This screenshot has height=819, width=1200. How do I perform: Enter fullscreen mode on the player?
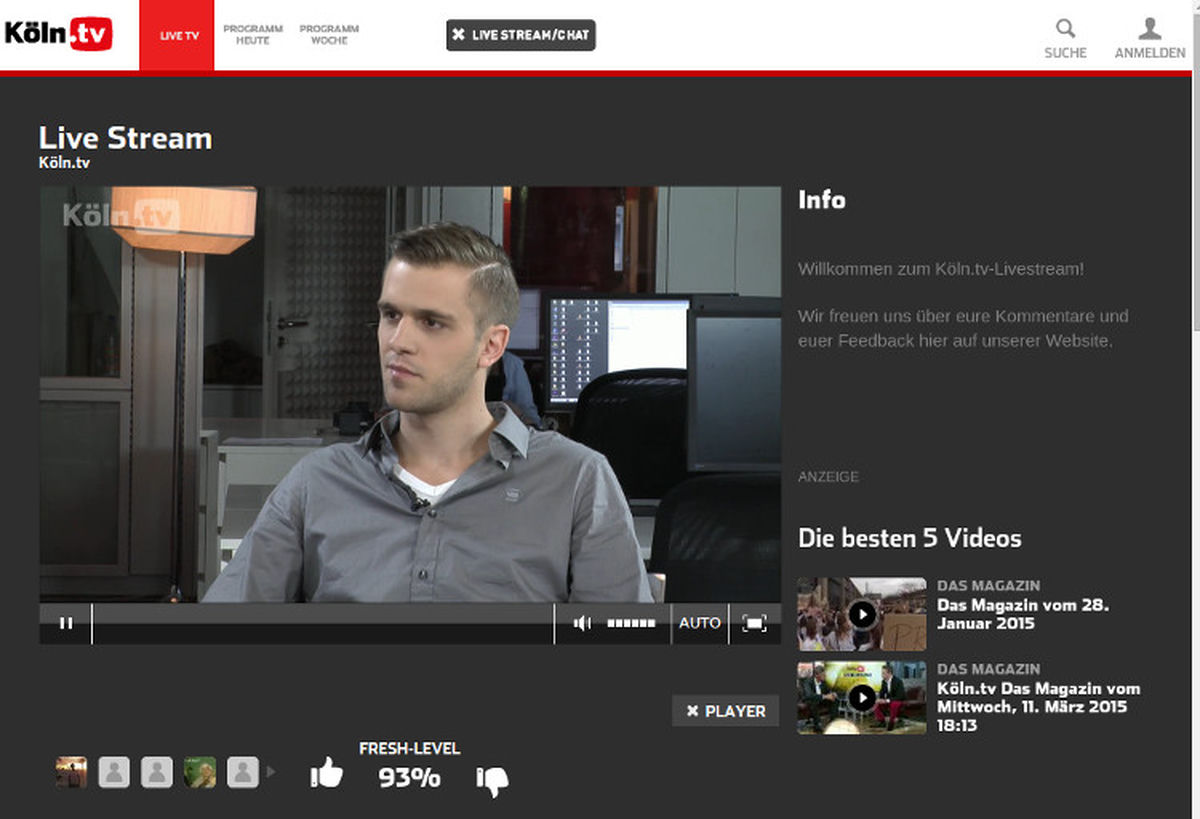pos(755,622)
